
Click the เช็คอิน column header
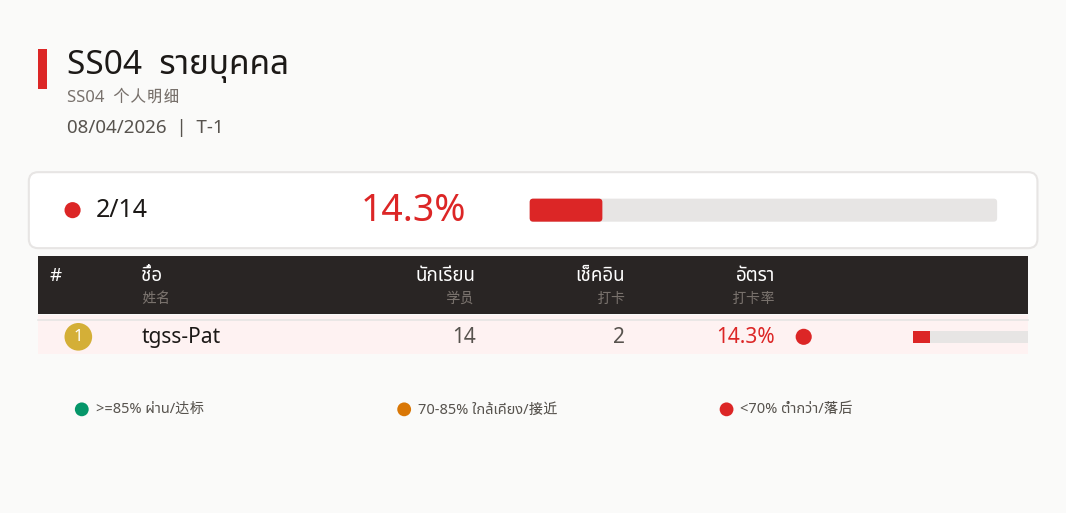tap(600, 275)
